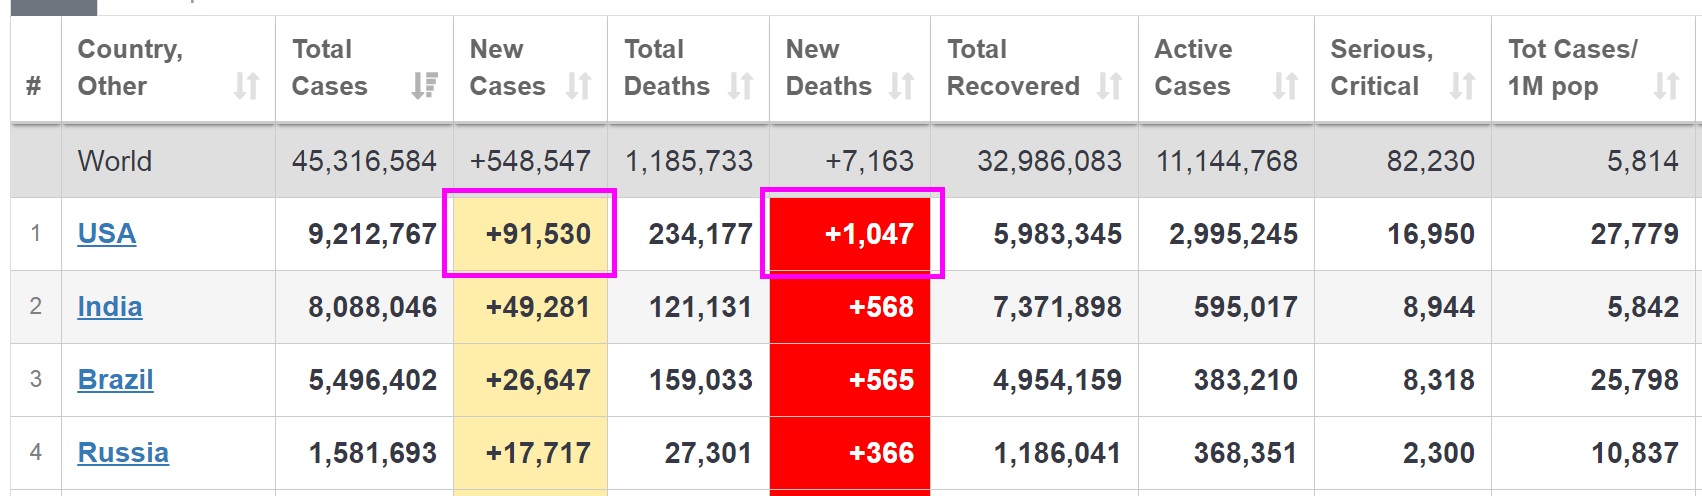Open the USA country link
This screenshot has height=496, width=1702.
[x=107, y=234]
